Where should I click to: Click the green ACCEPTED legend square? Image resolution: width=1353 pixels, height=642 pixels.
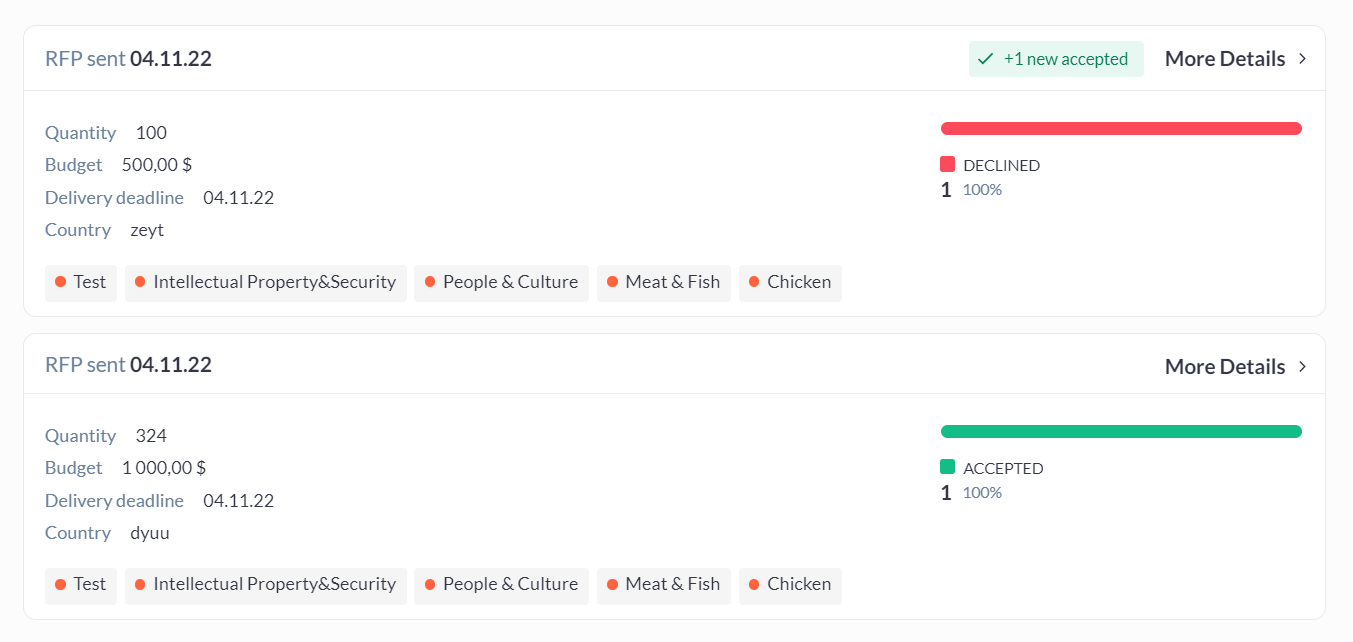coord(948,467)
